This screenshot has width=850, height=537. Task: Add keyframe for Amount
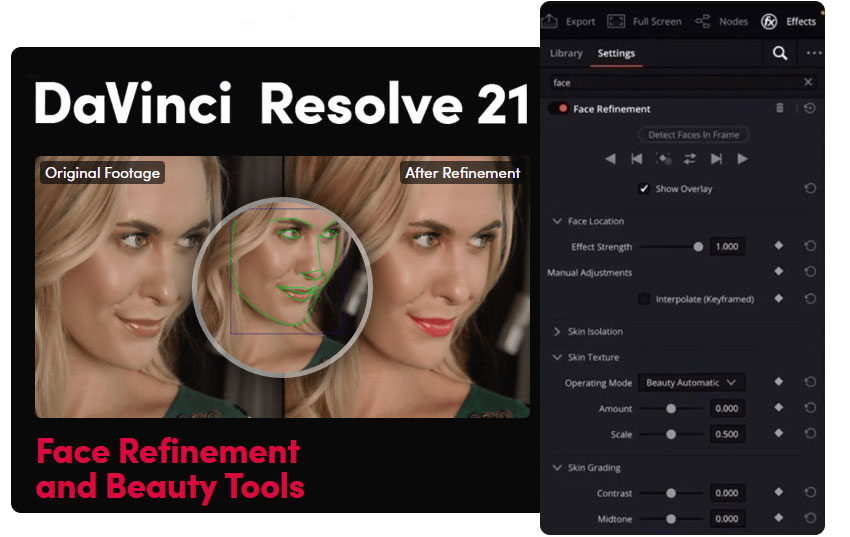pos(778,407)
